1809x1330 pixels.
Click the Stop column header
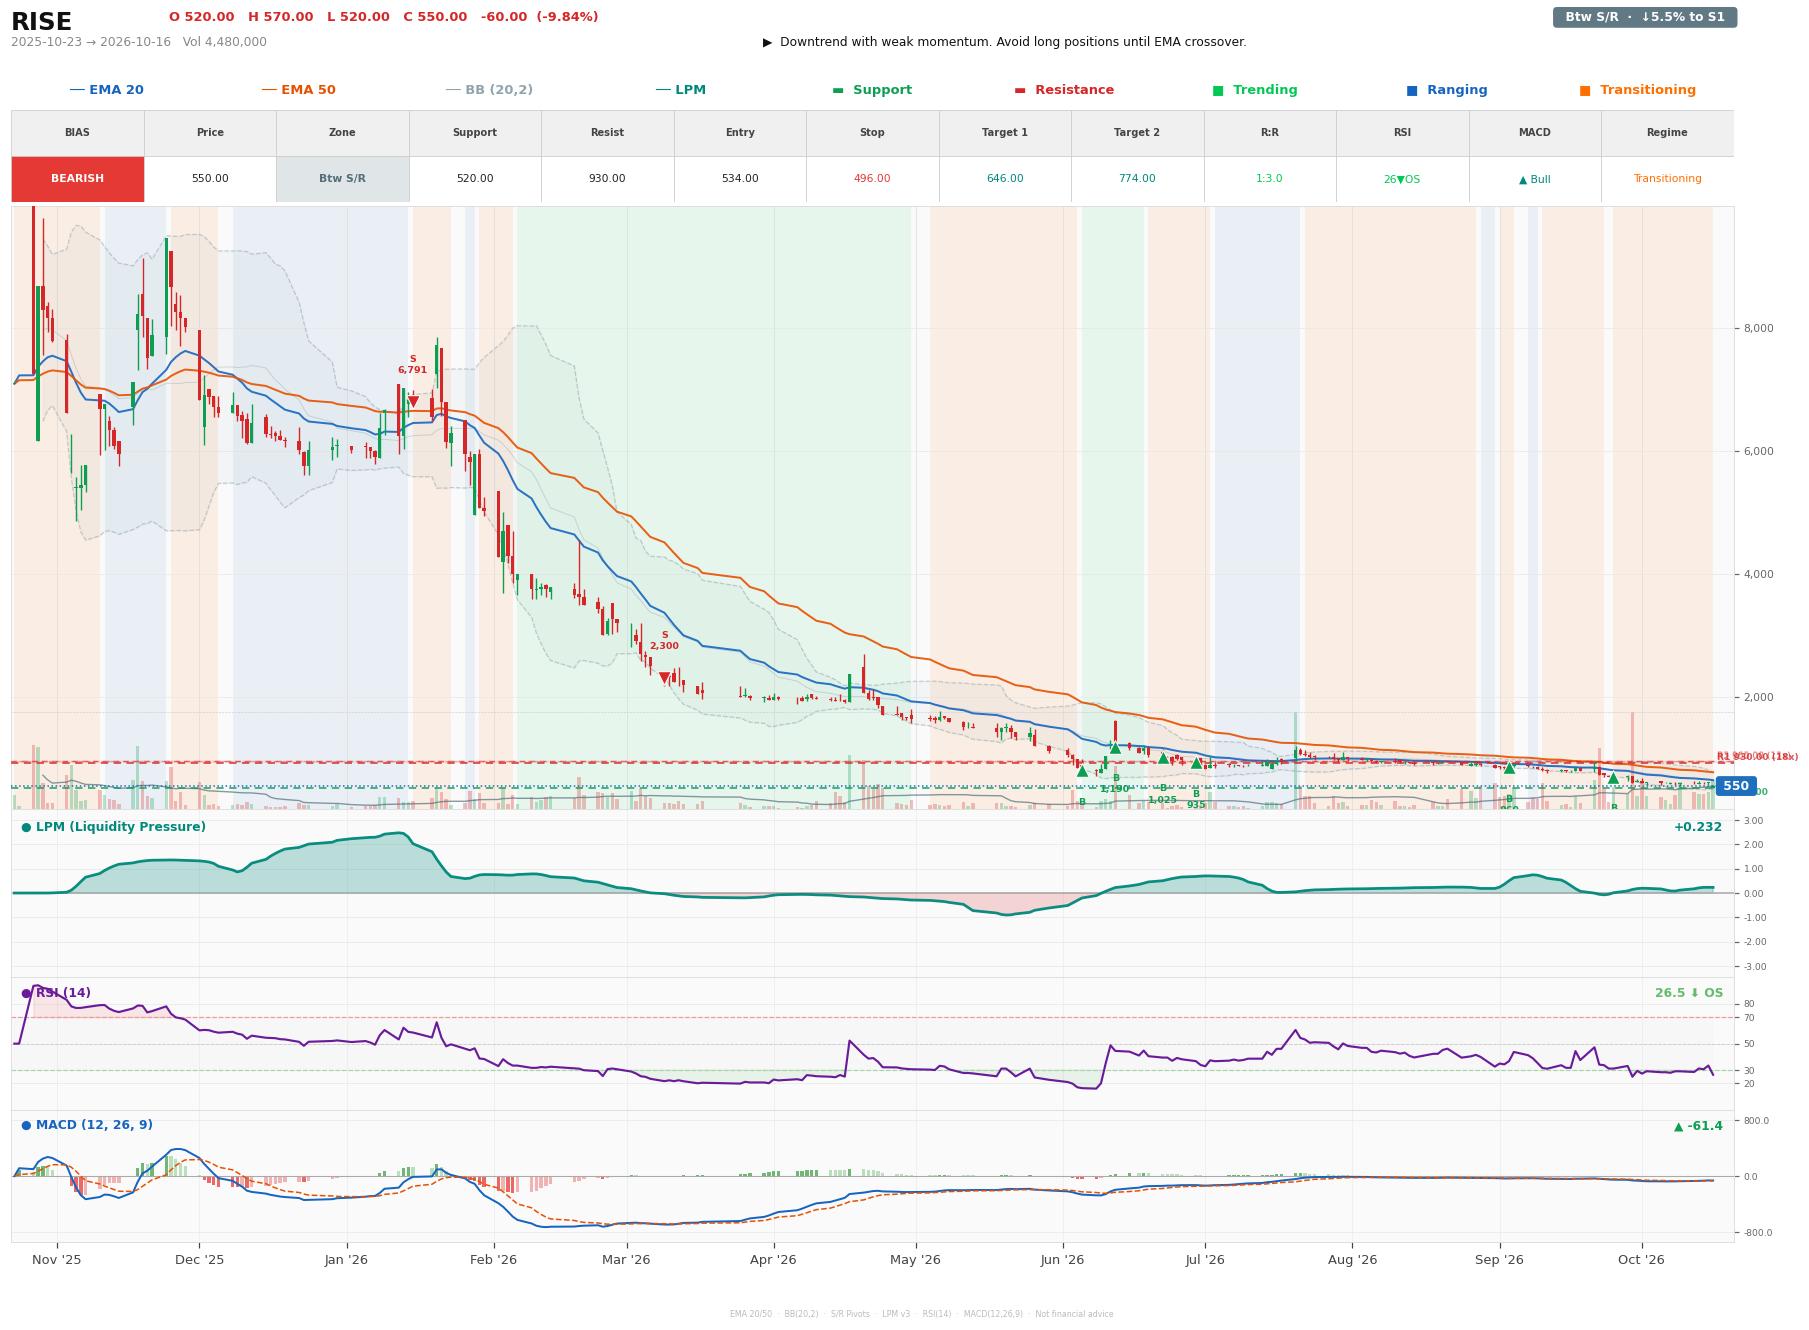872,133
